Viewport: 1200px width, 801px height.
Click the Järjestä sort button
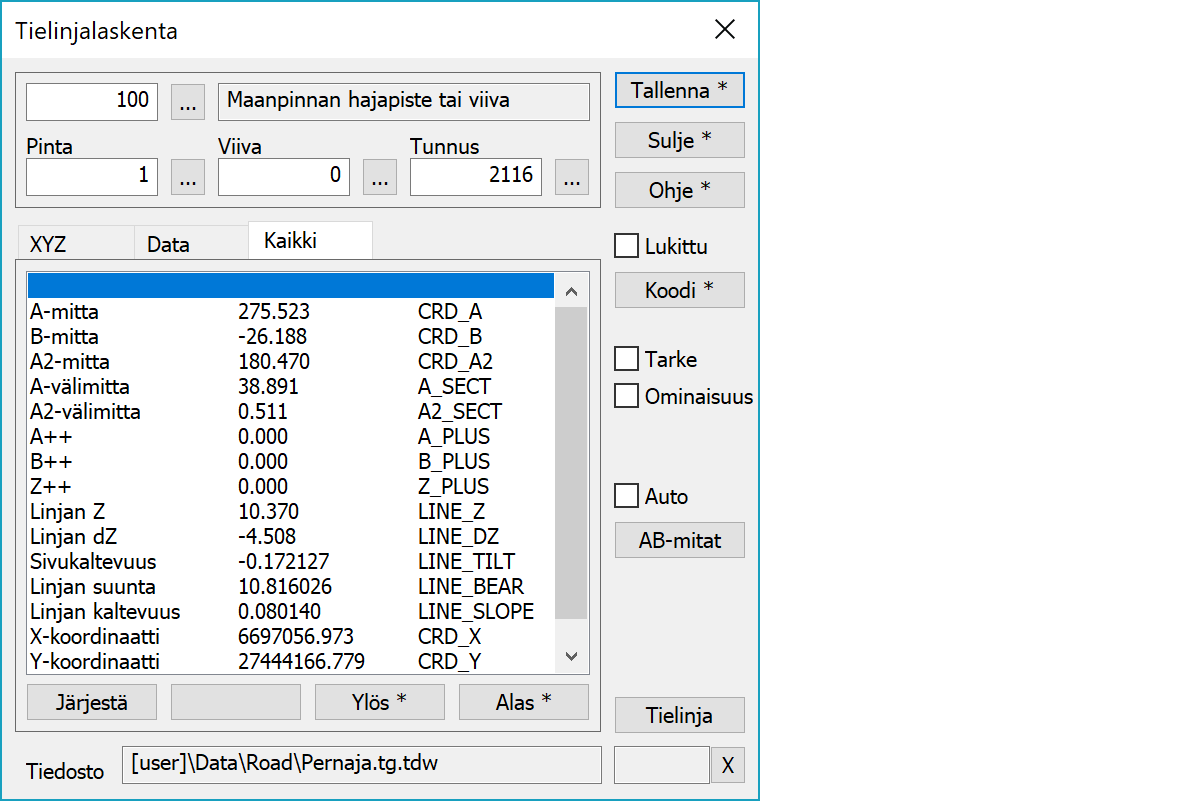(92, 702)
